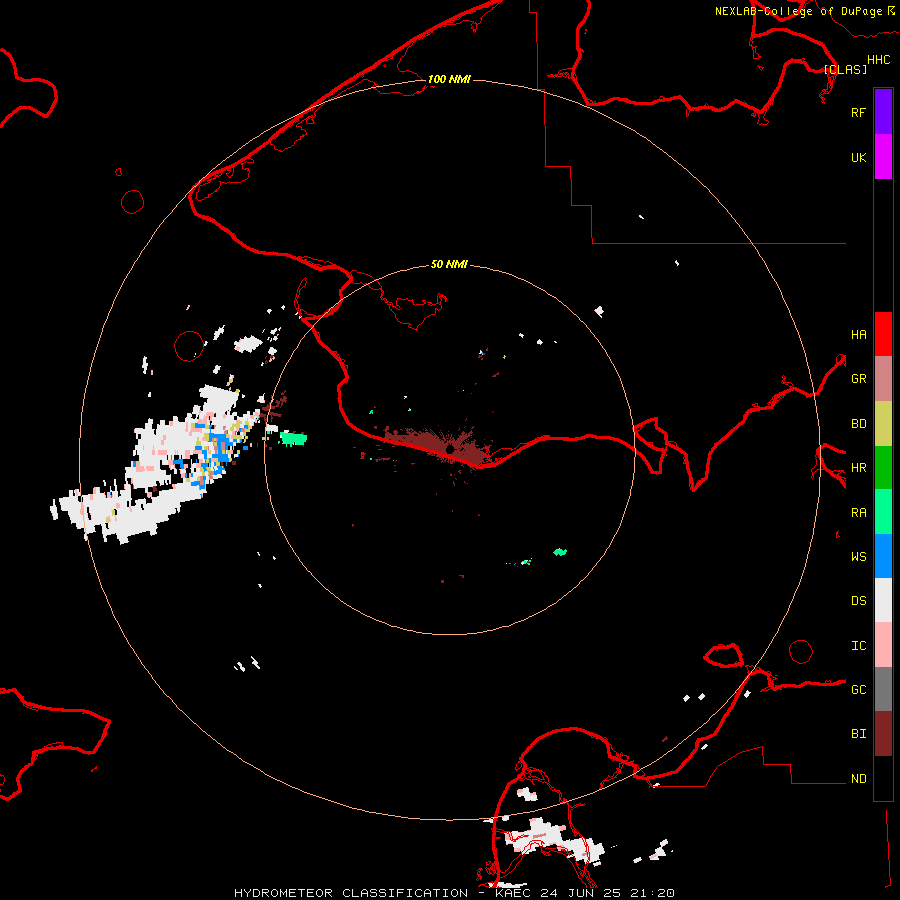Click the blue WS legend swatch

883,556
